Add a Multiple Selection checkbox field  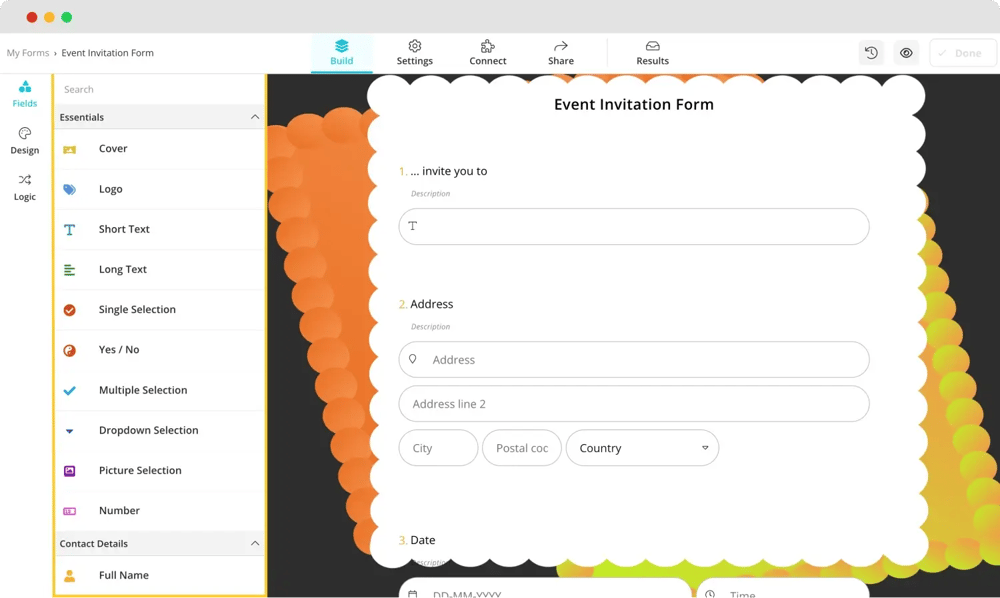click(143, 390)
